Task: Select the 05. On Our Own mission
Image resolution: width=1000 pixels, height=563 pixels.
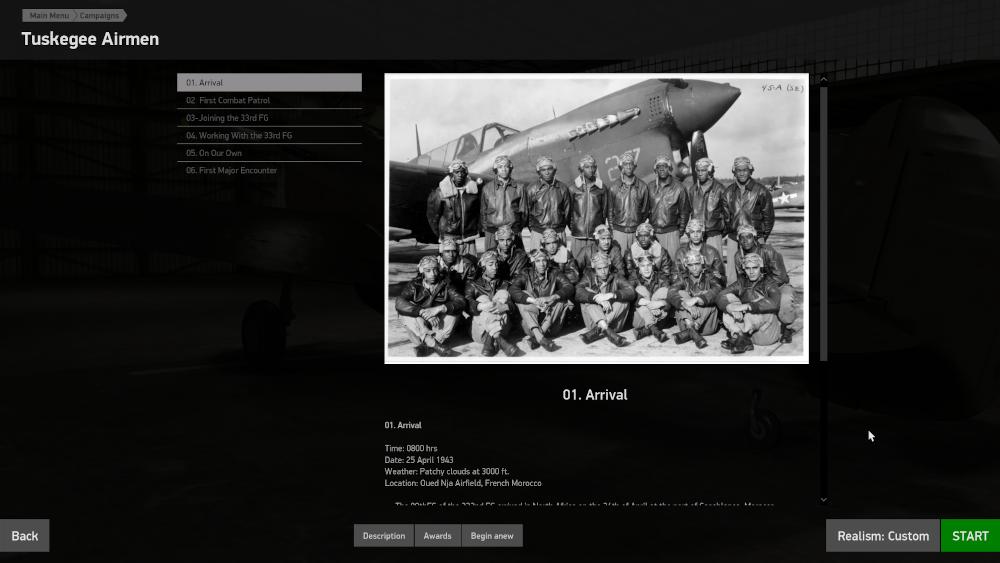Action: pyautogui.click(x=269, y=153)
